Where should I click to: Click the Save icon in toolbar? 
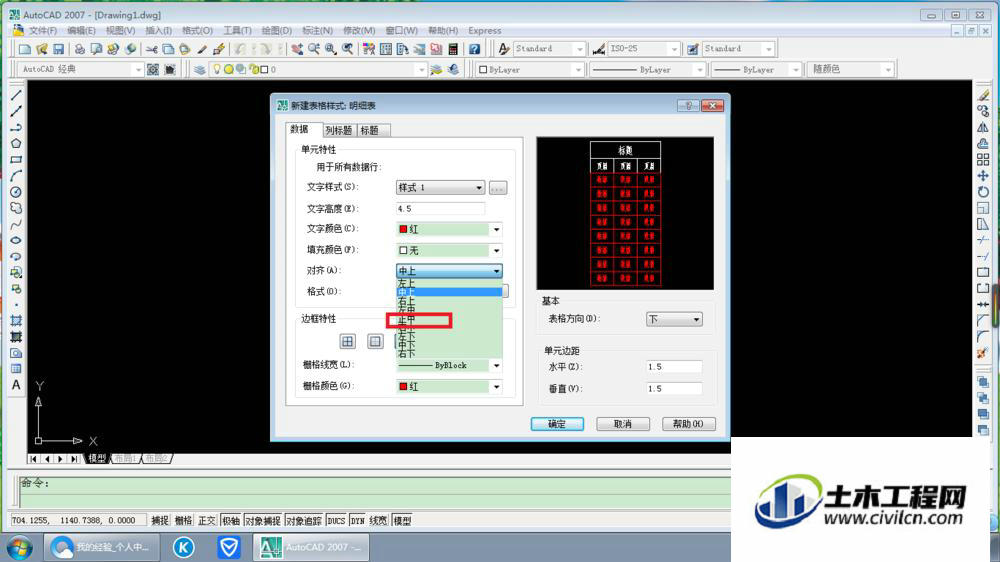tap(58, 48)
